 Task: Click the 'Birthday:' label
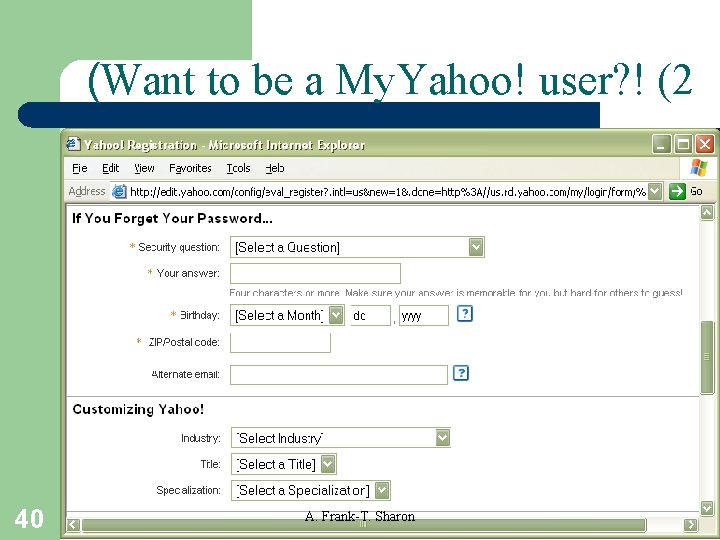coord(199,315)
